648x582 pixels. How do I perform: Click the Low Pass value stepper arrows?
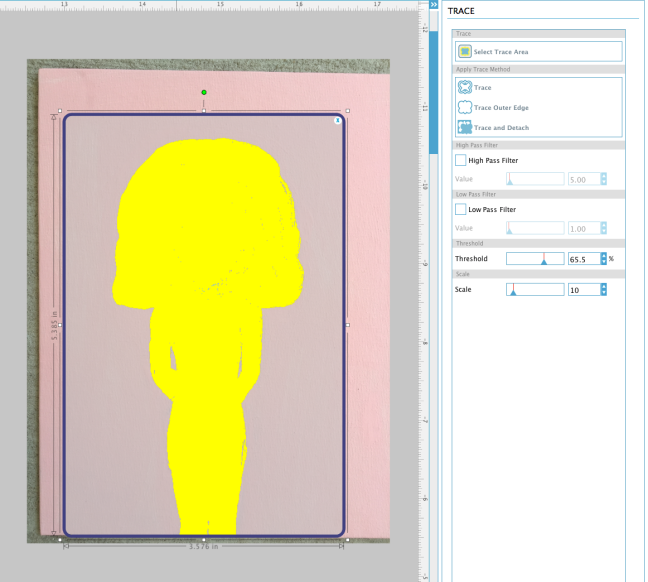point(604,229)
